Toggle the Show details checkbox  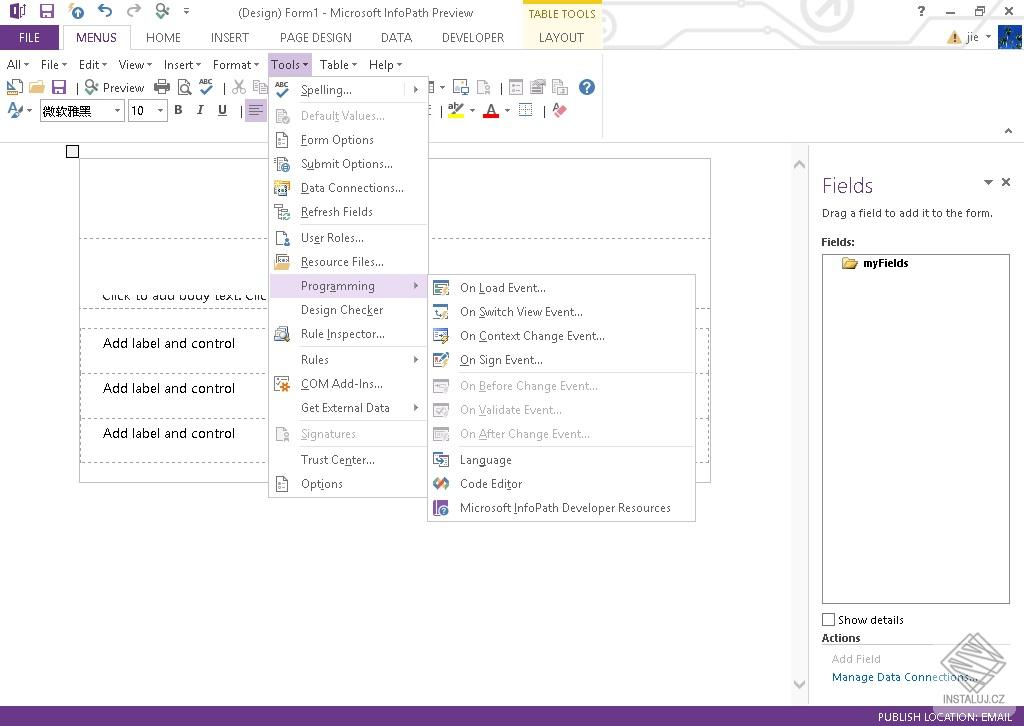pos(829,620)
